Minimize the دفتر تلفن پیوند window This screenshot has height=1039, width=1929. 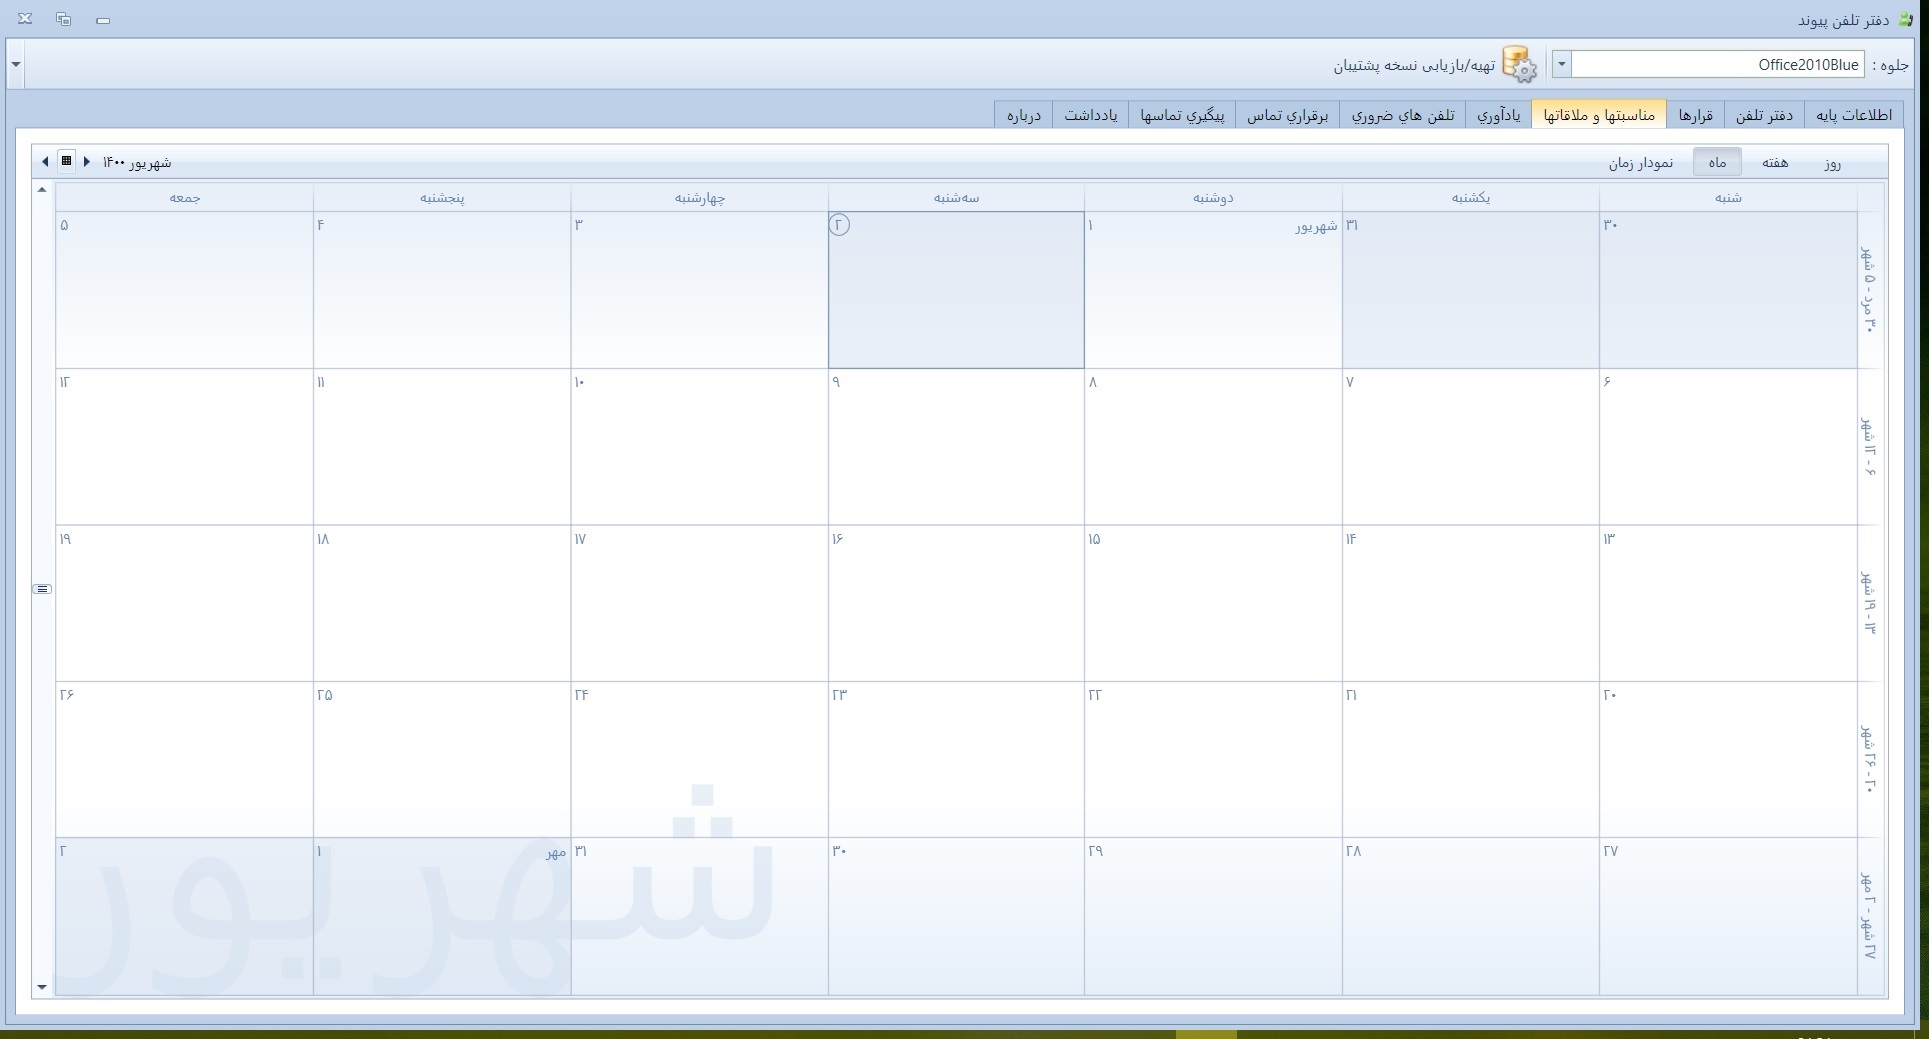(103, 19)
